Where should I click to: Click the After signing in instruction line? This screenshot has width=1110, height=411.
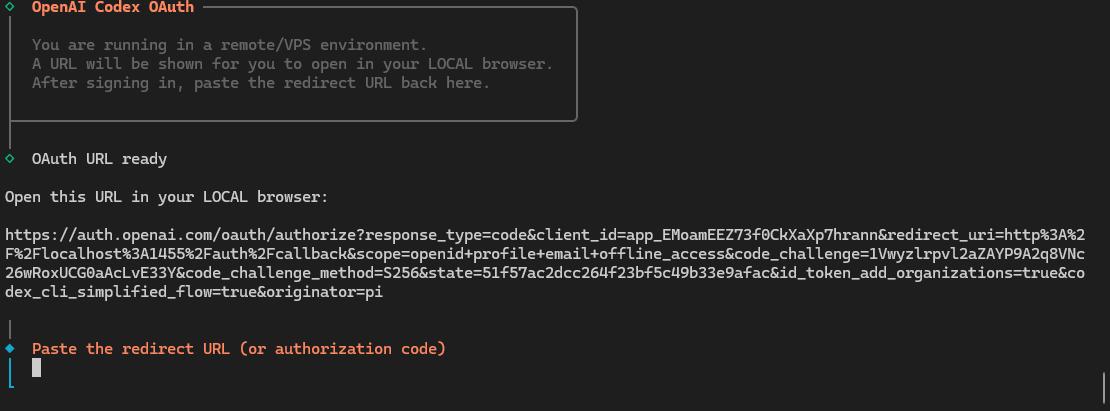click(260, 83)
